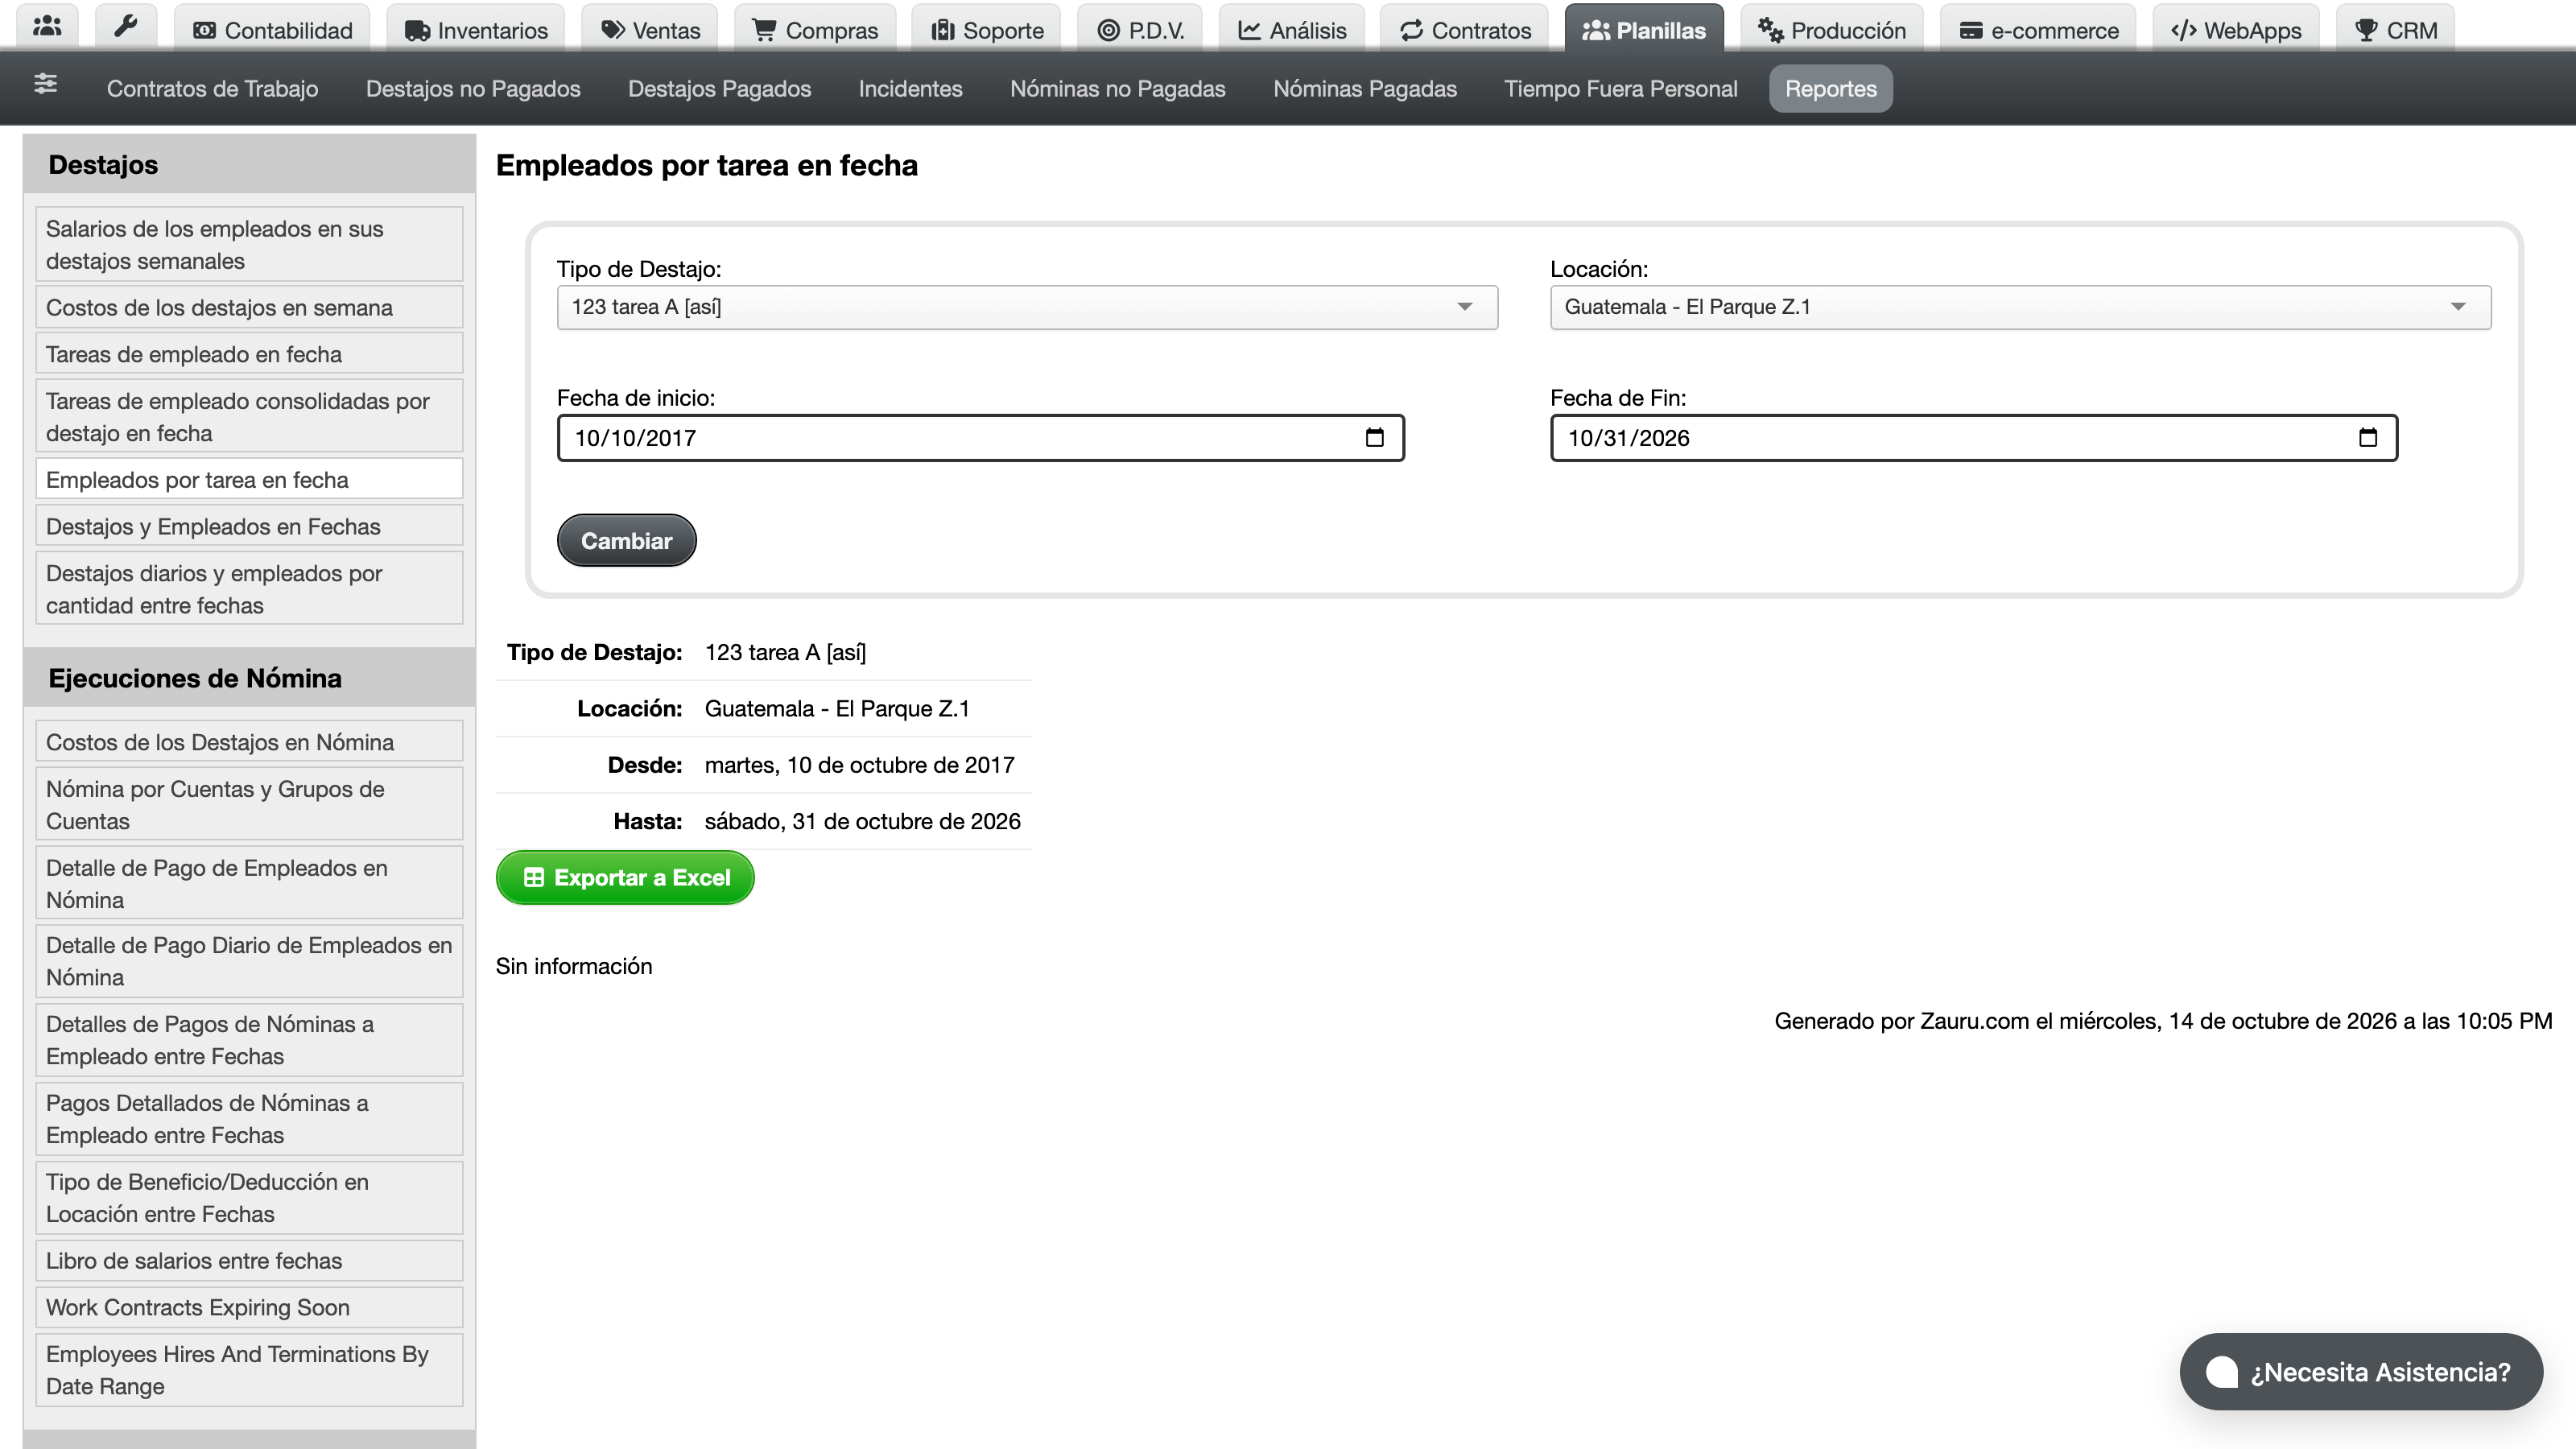Viewport: 2576px width, 1449px height.
Task: Open Contratos de Trabajo submenu
Action: pos(212,89)
